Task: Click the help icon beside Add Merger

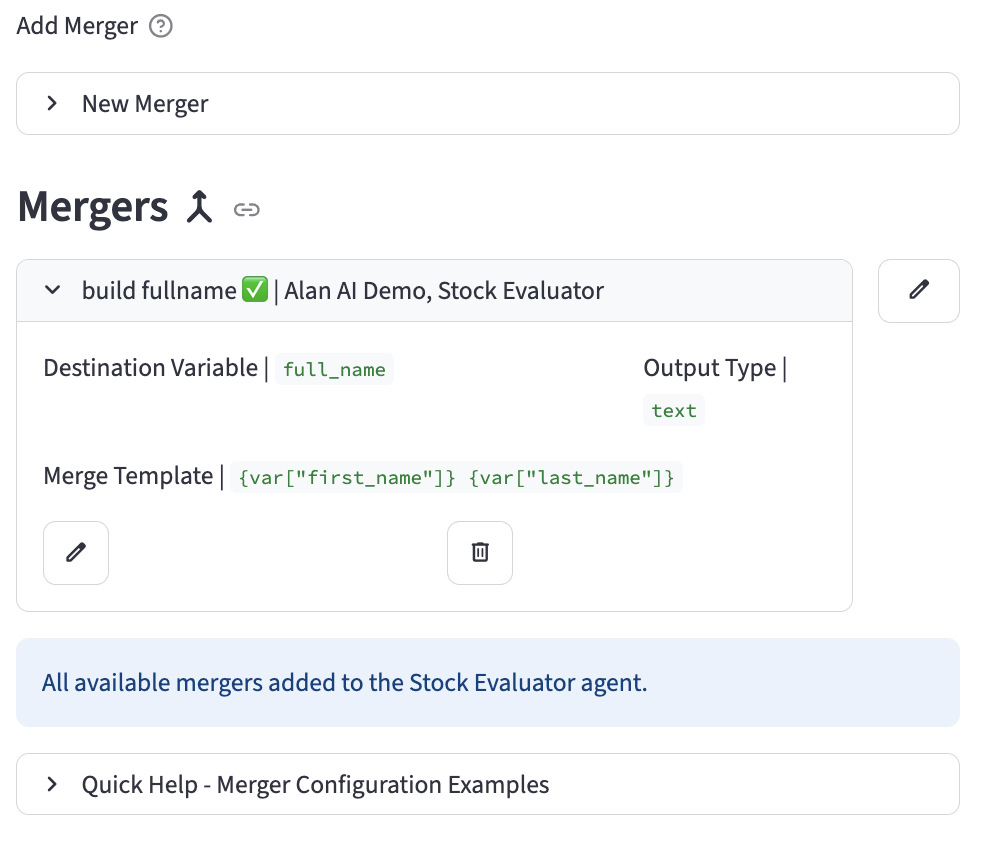Action: (x=160, y=26)
